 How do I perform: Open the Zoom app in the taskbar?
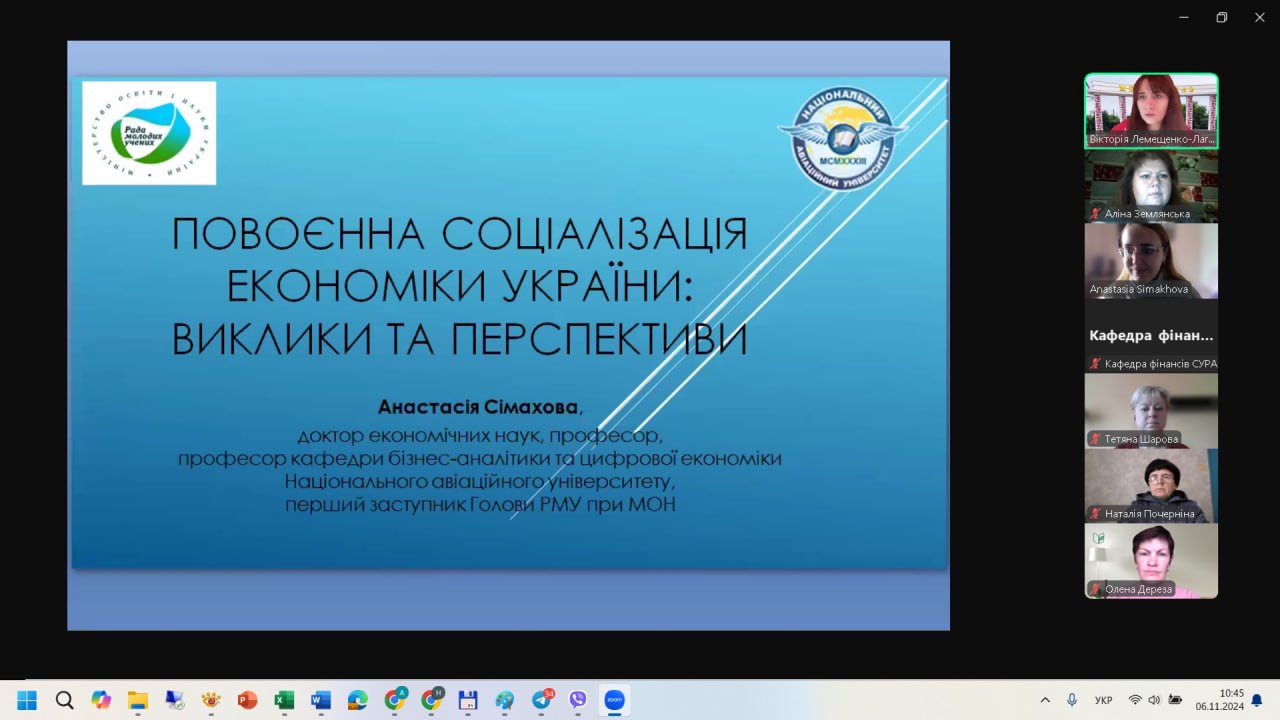(614, 700)
